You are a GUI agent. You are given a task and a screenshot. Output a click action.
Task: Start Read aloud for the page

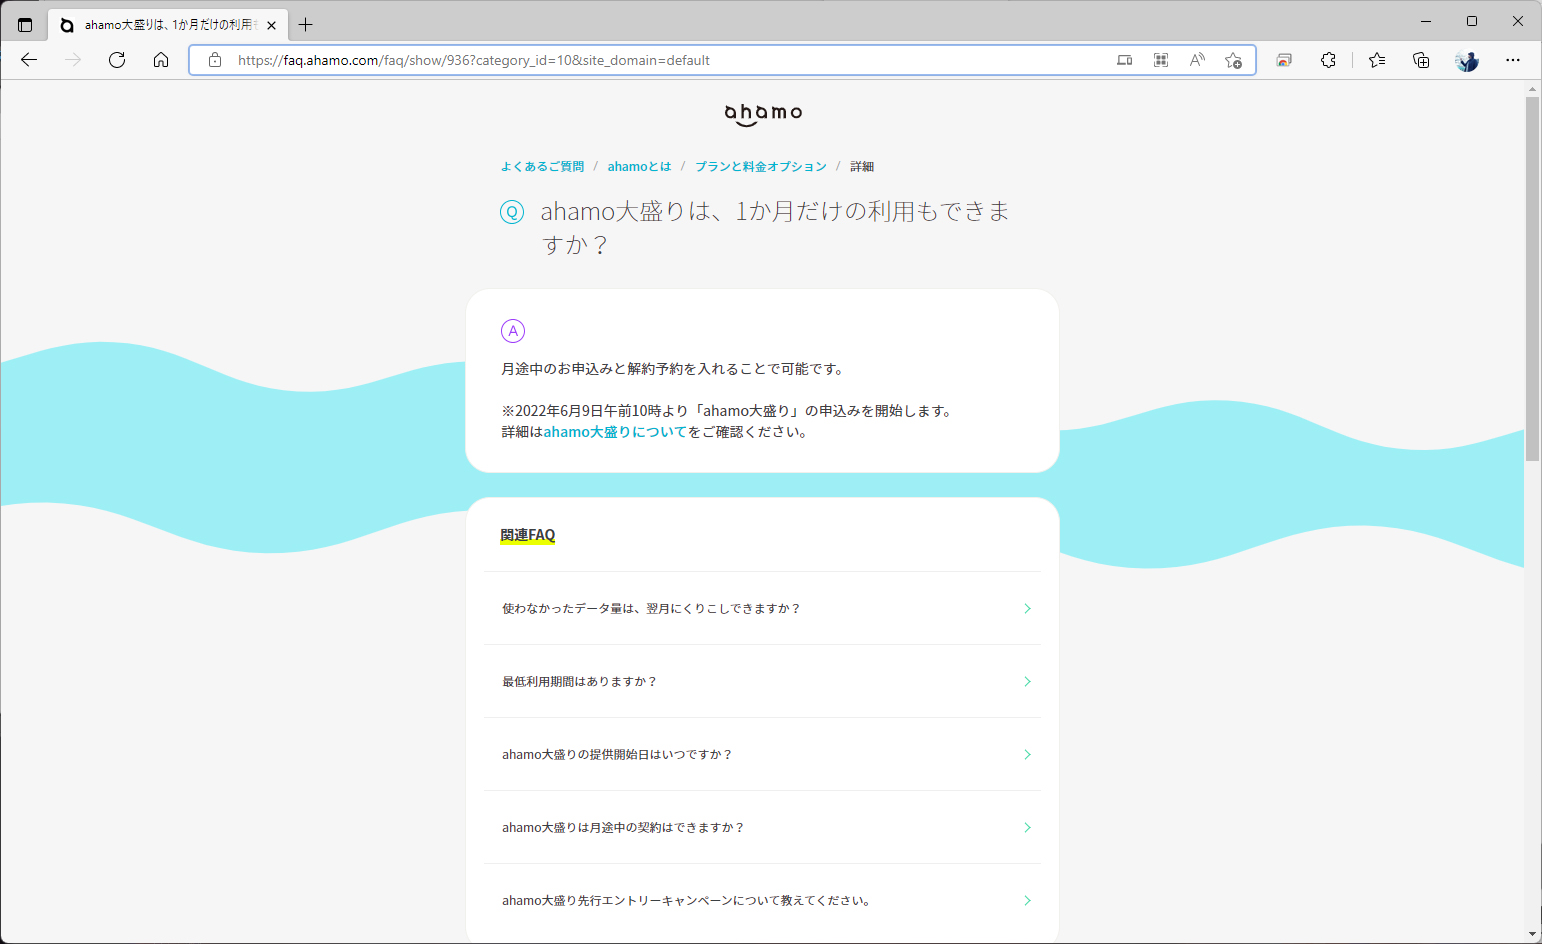pos(1196,60)
